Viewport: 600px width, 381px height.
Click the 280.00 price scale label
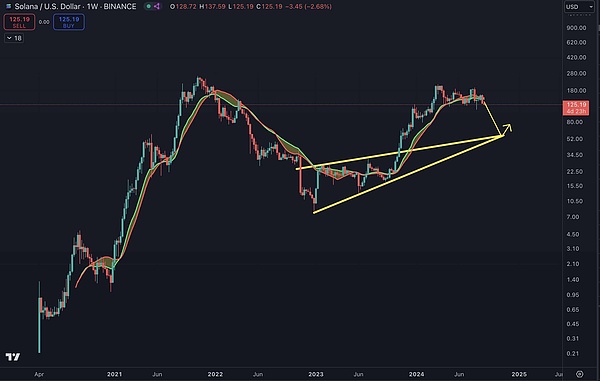click(576, 73)
